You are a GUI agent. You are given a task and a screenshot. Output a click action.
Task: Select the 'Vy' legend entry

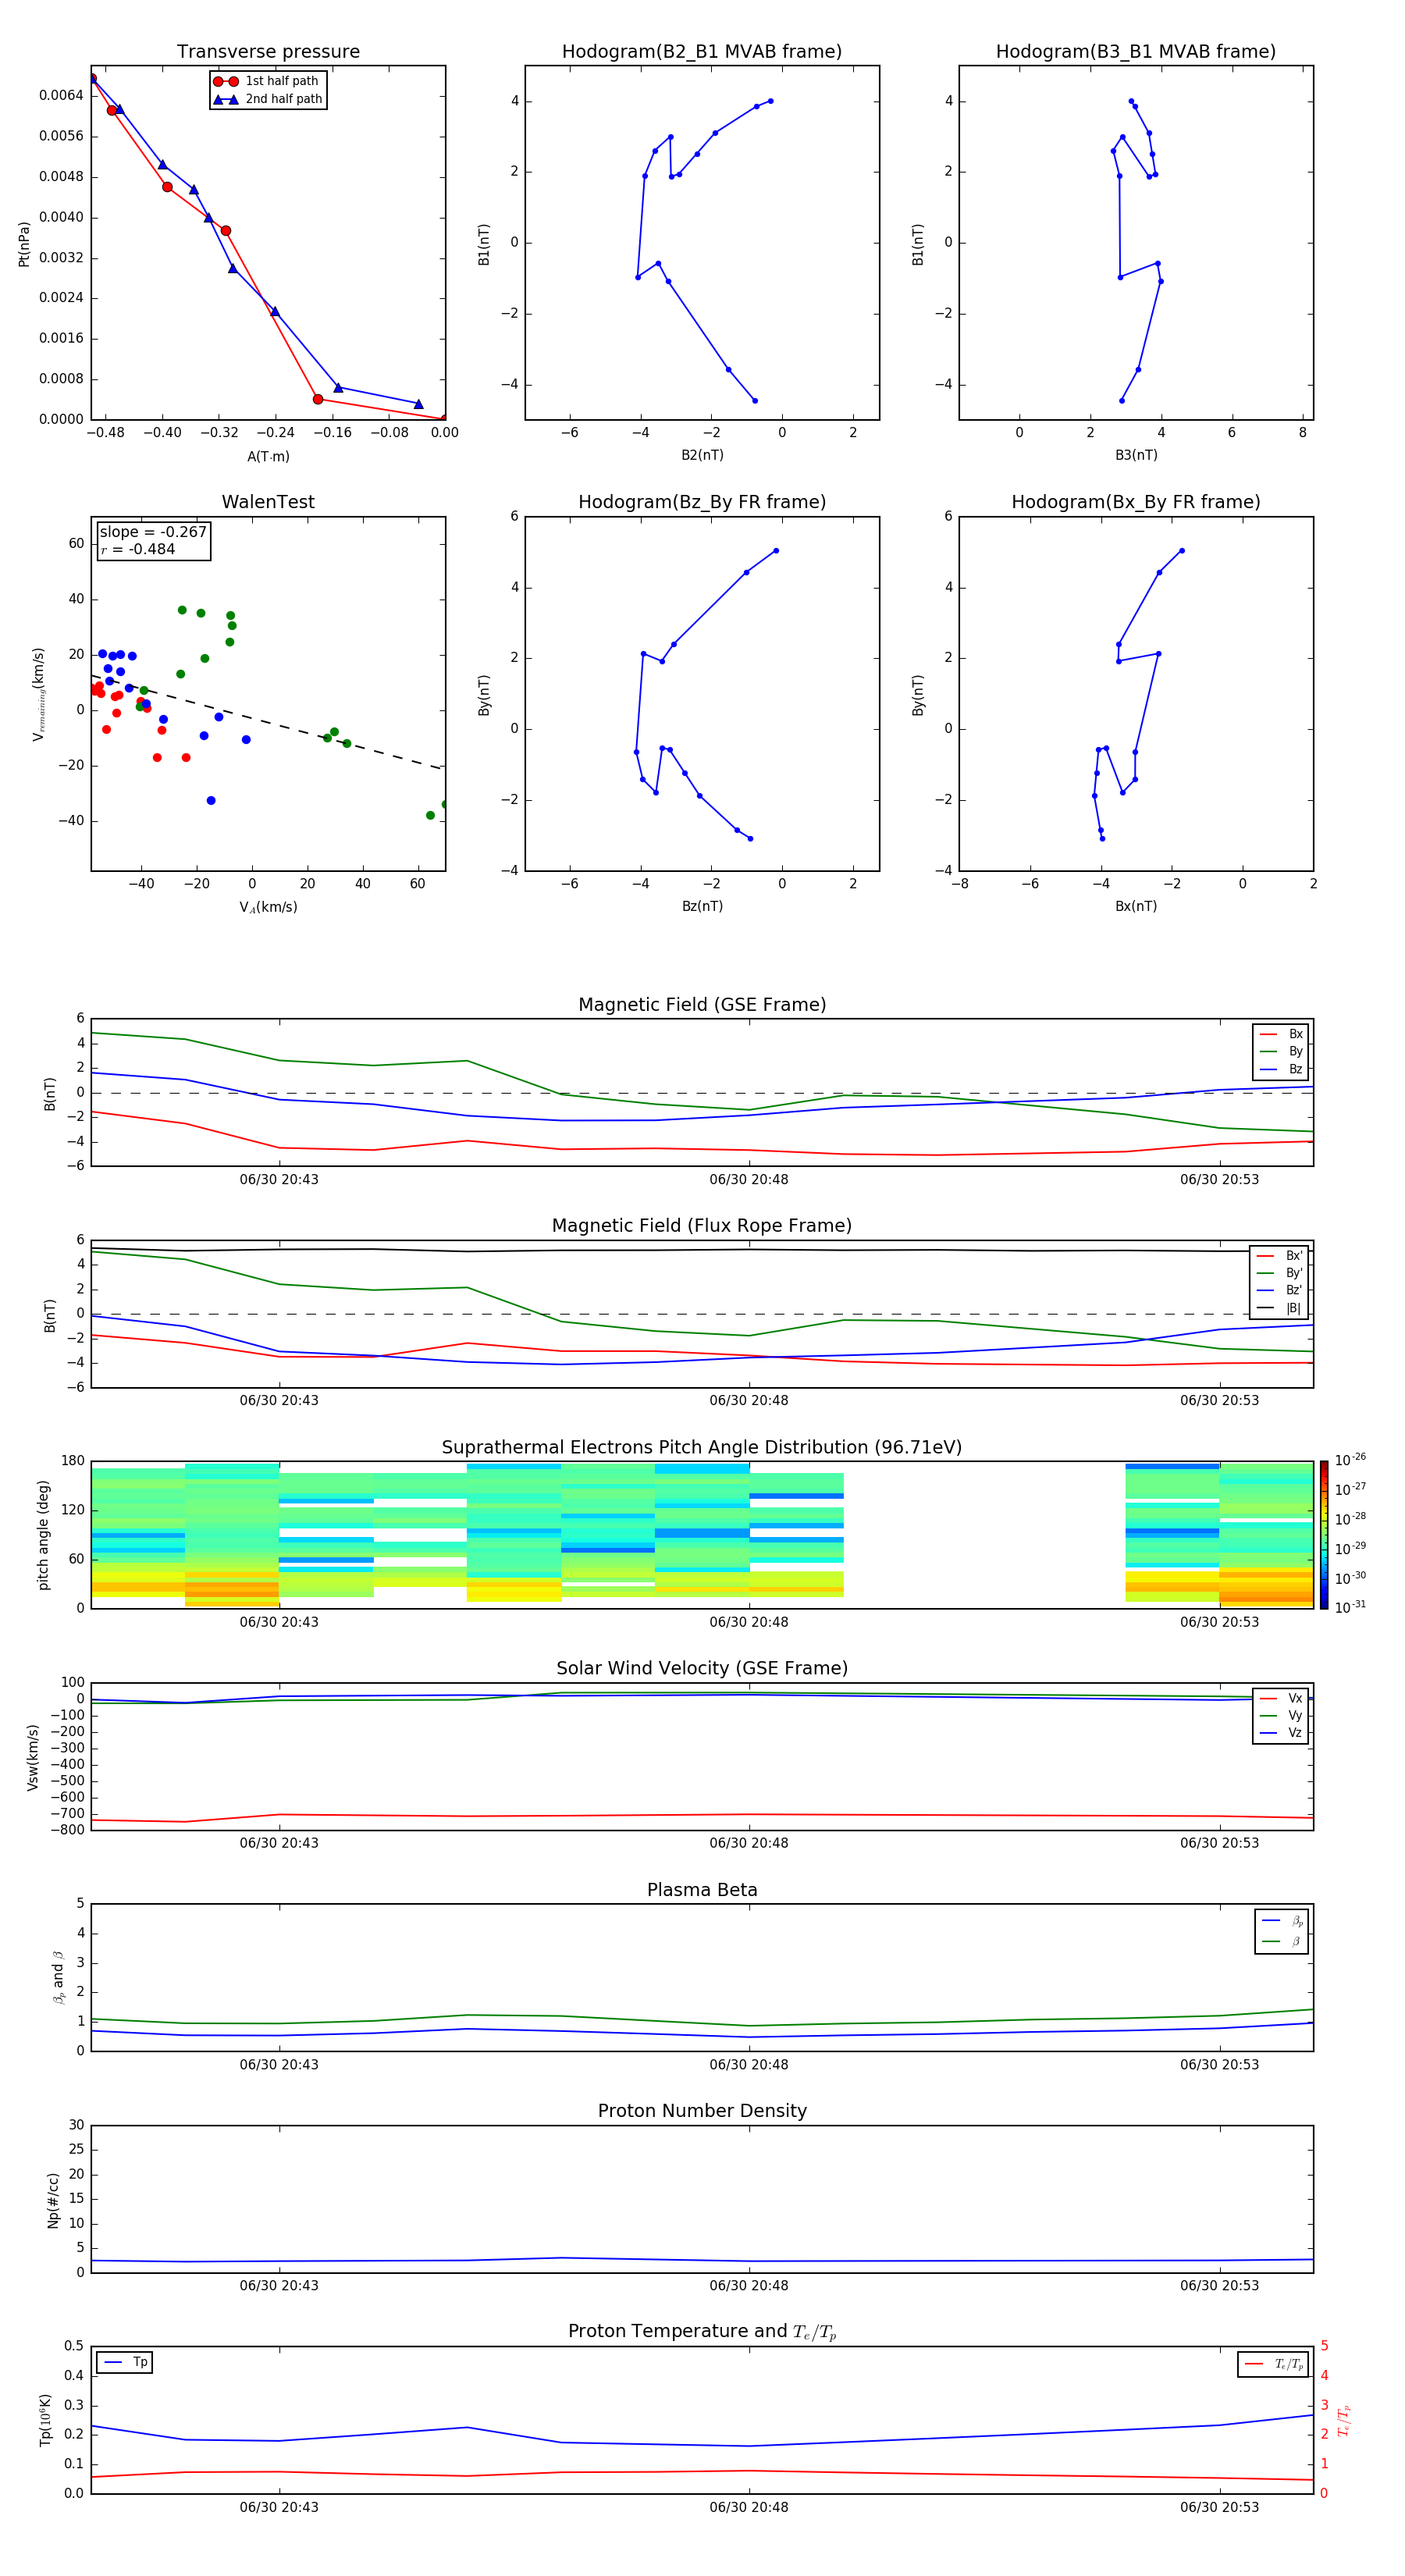1281,1715
